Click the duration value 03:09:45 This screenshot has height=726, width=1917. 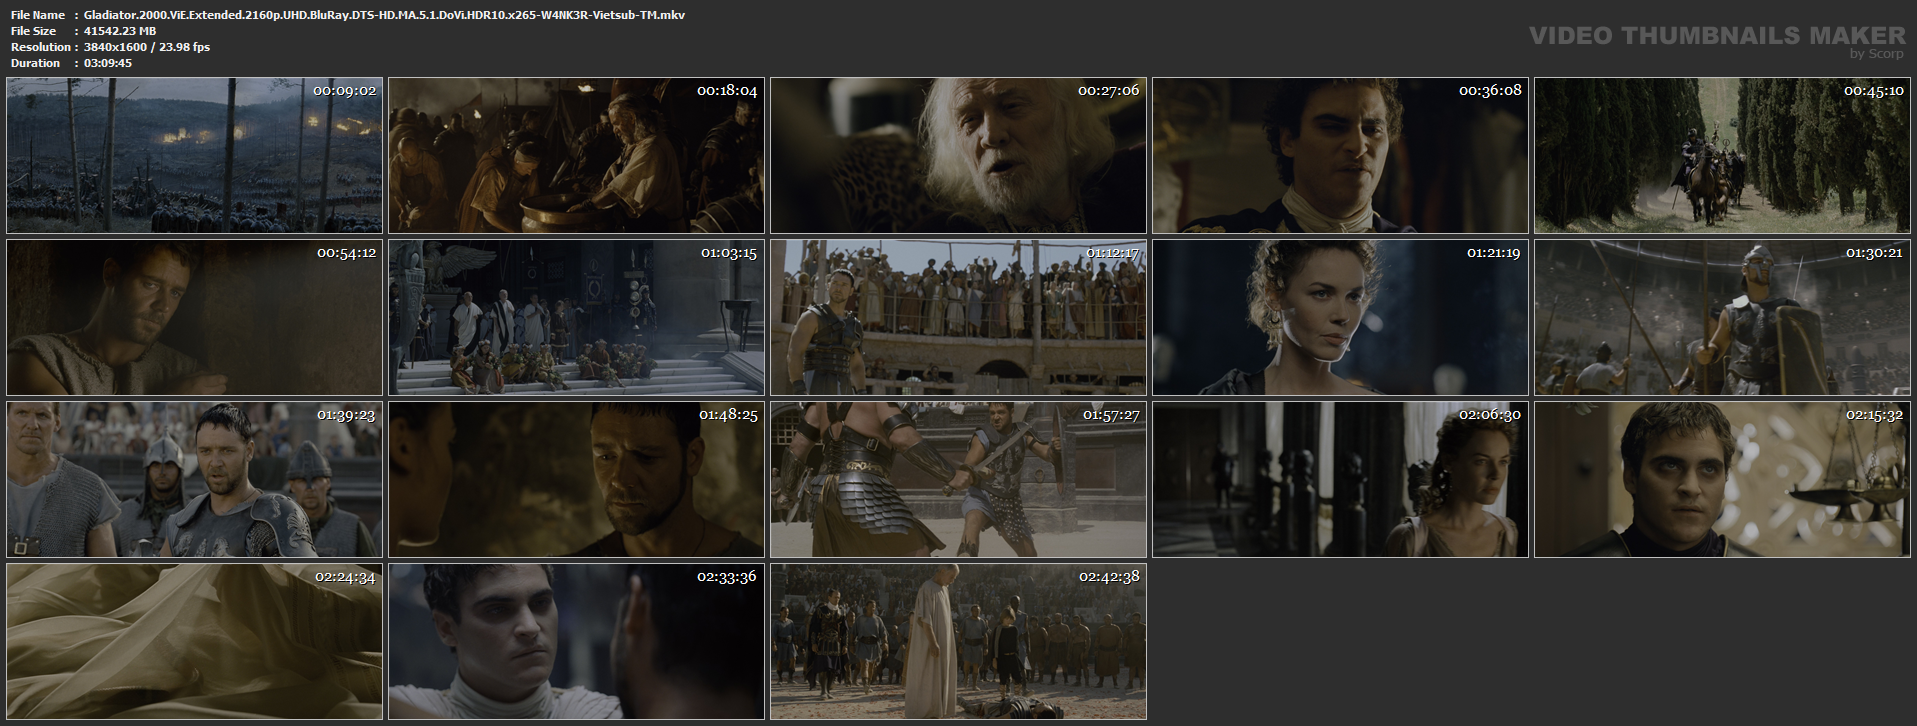108,63
